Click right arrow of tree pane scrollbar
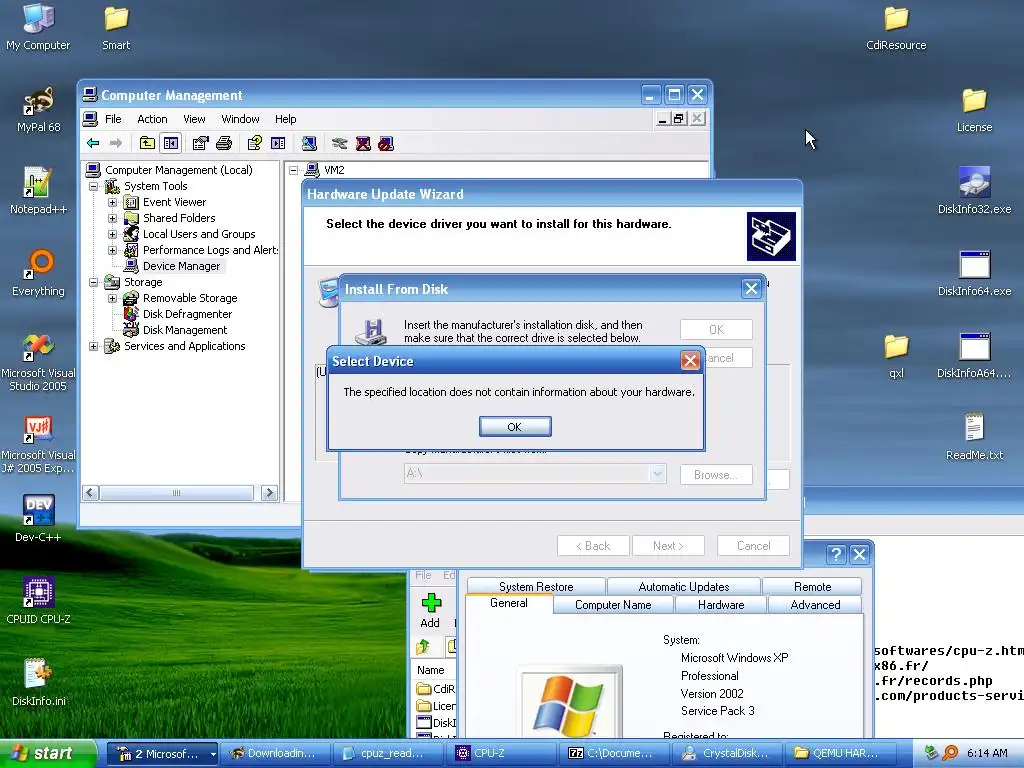Image resolution: width=1024 pixels, height=768 pixels. click(269, 493)
